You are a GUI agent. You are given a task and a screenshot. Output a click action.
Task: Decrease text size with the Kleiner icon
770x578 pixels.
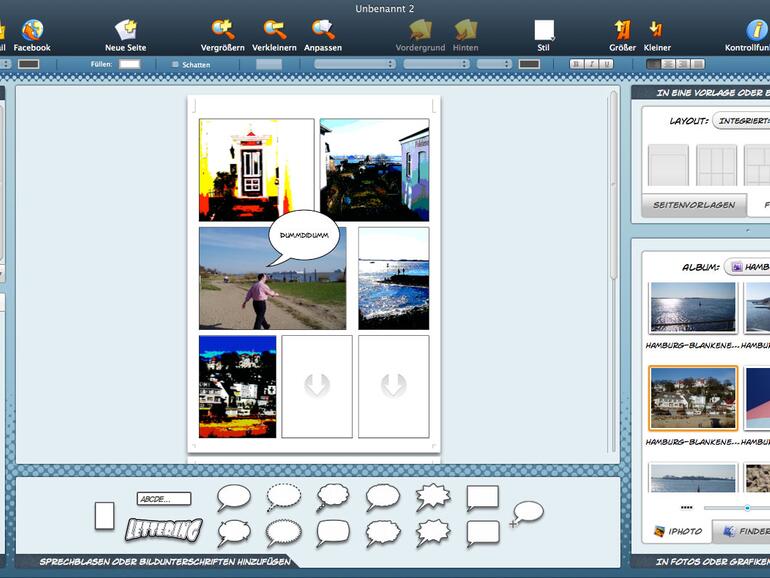point(656,30)
